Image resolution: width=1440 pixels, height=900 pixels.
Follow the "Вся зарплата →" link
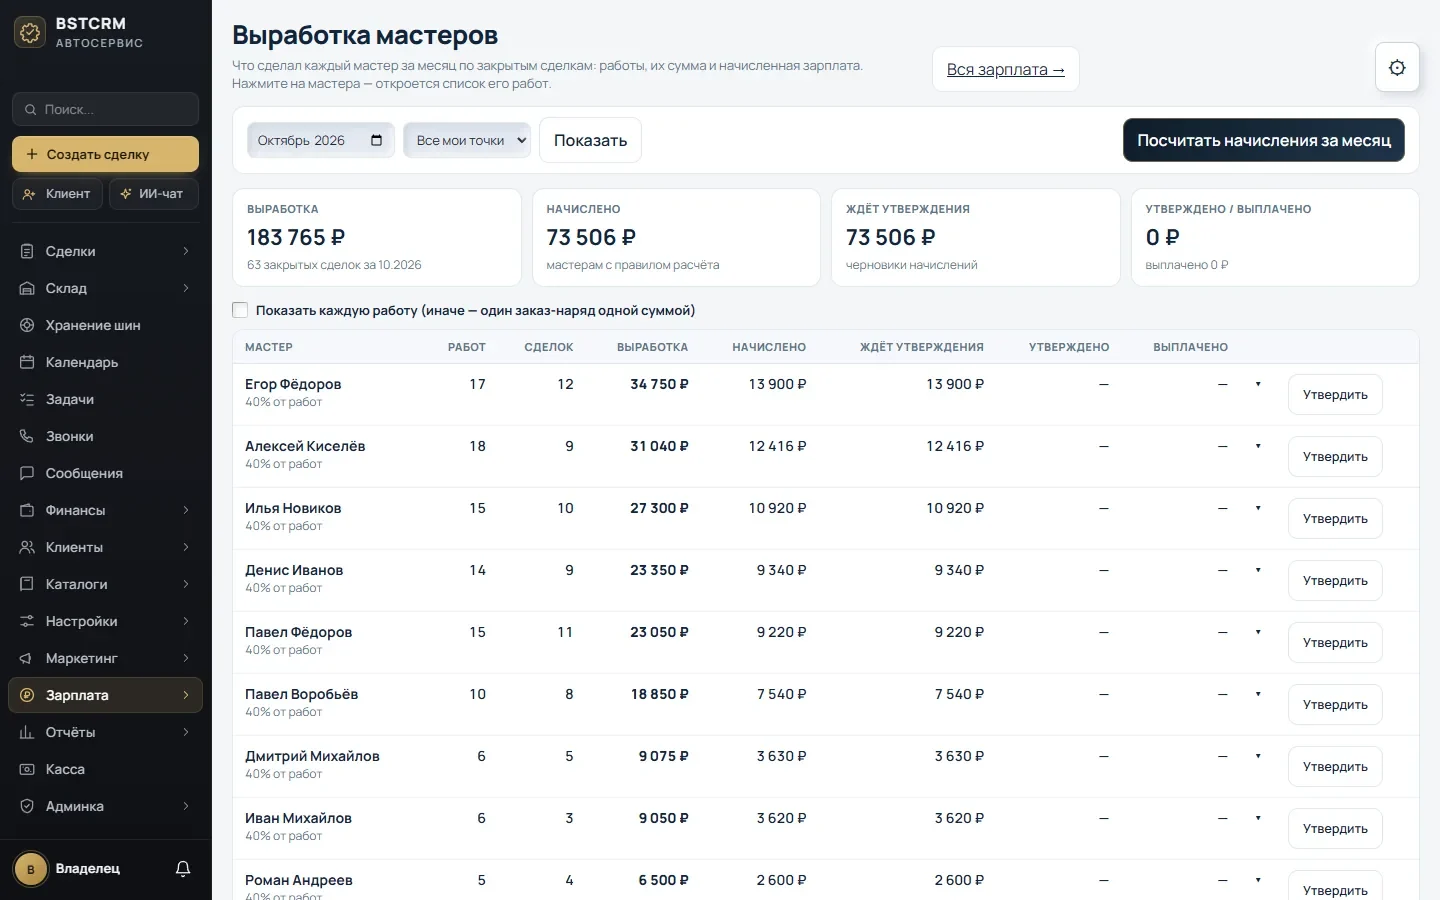1005,69
